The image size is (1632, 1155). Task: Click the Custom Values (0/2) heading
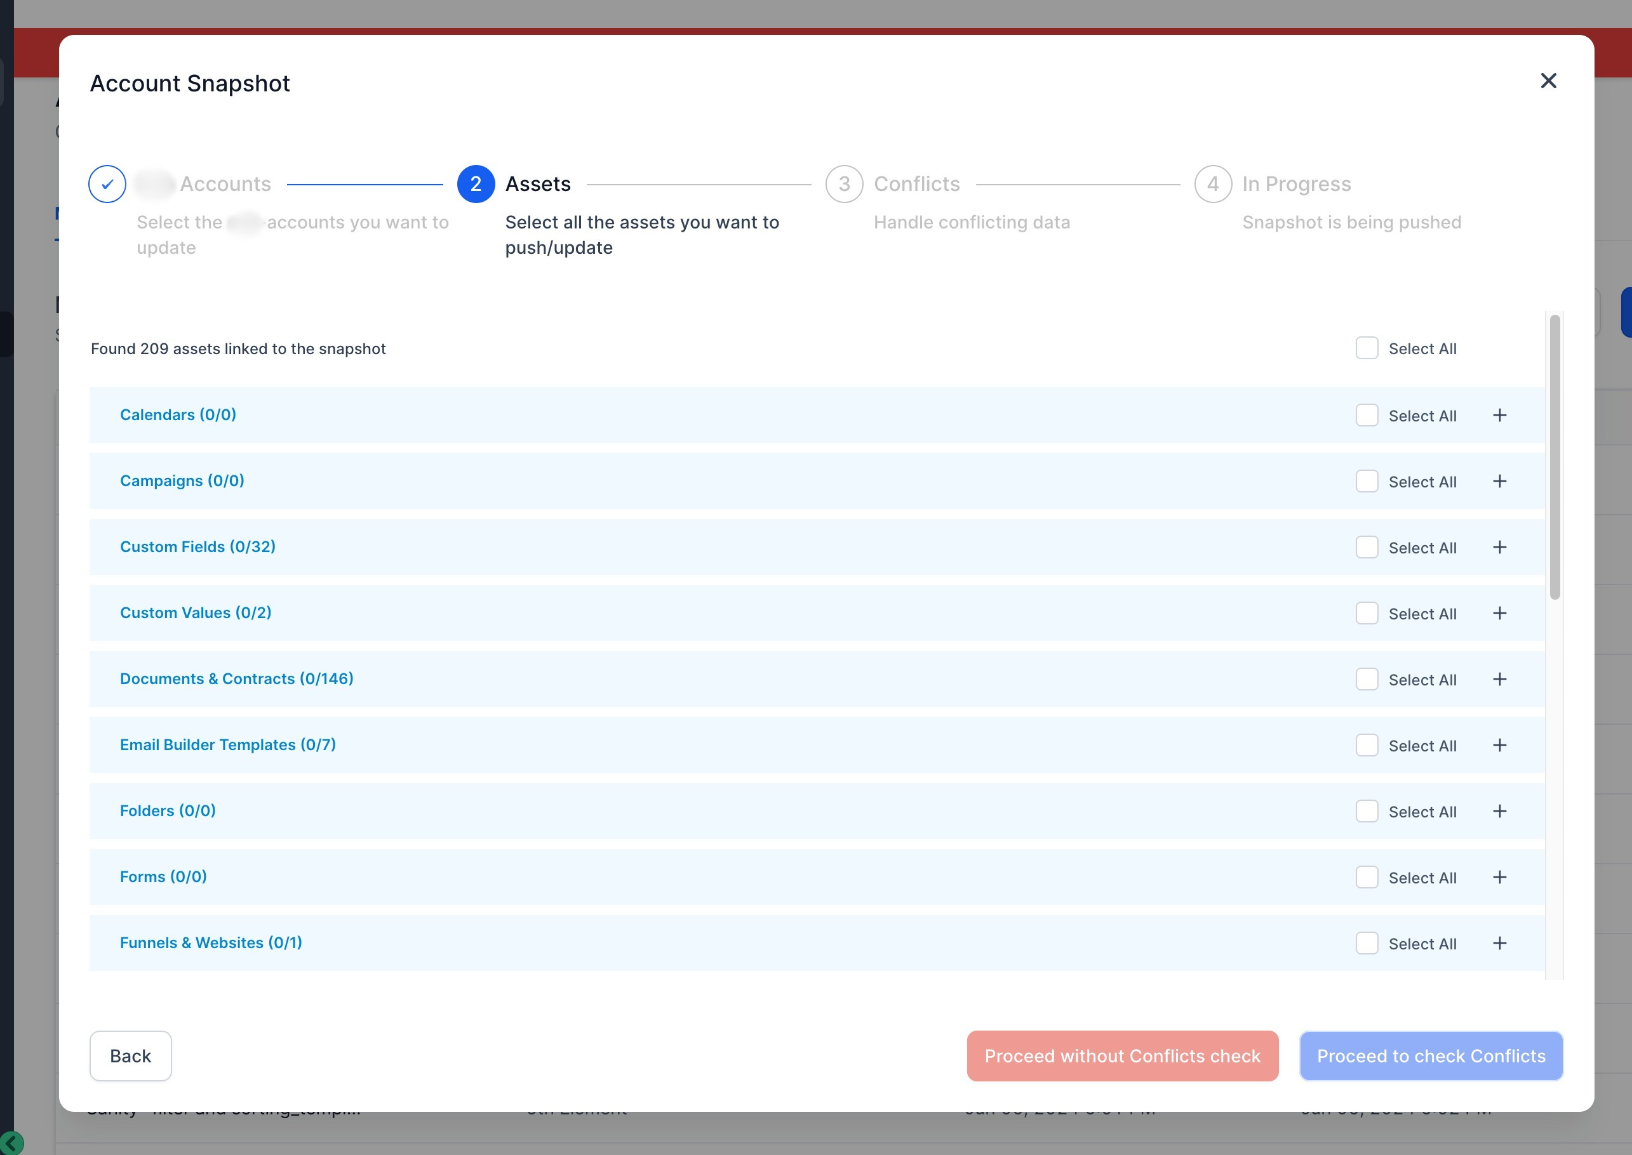[x=196, y=613]
